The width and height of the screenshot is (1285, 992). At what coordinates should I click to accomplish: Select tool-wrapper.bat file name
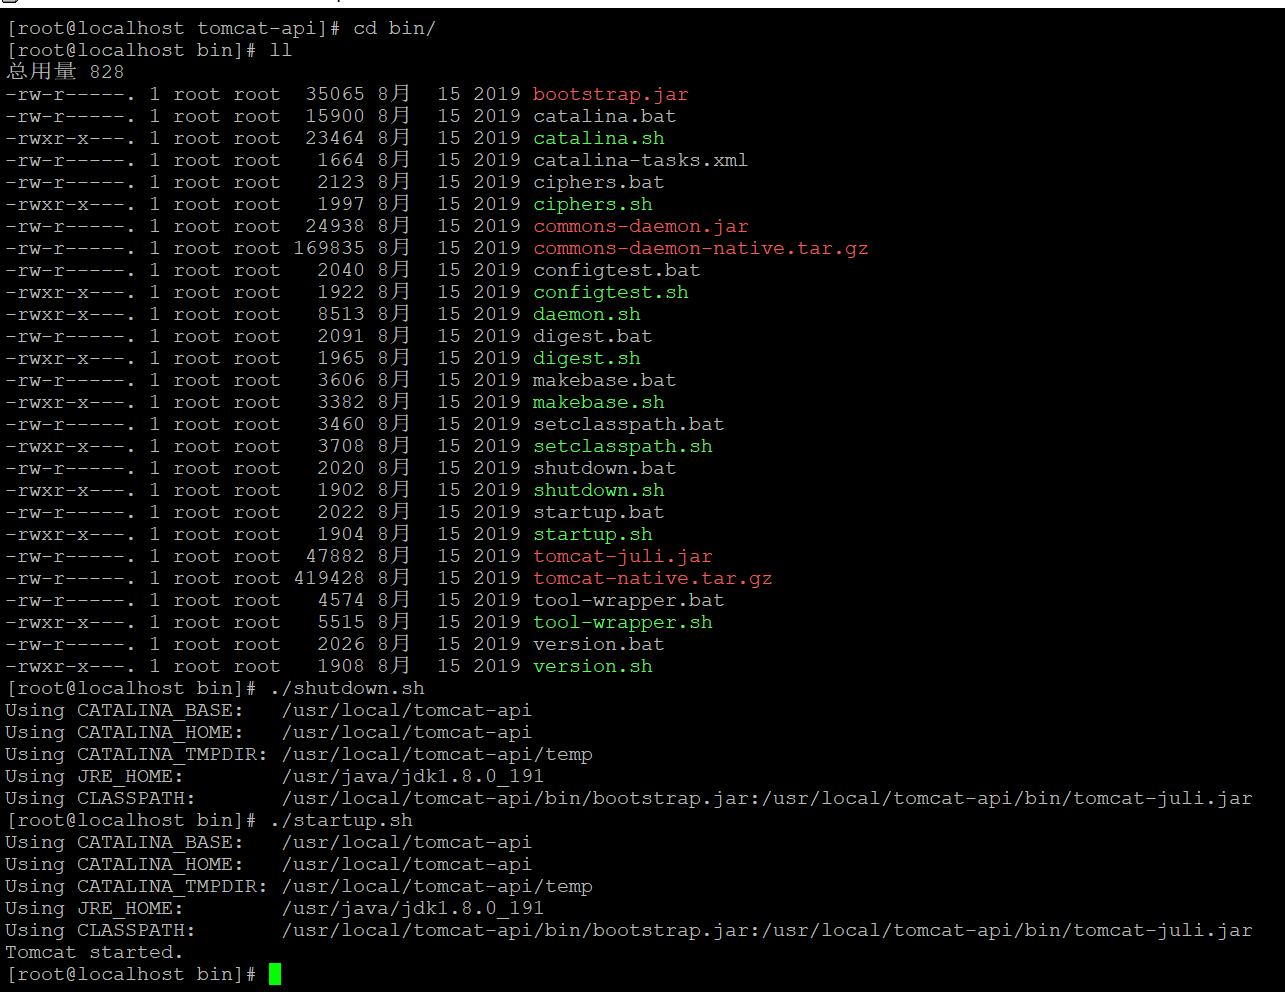(628, 600)
